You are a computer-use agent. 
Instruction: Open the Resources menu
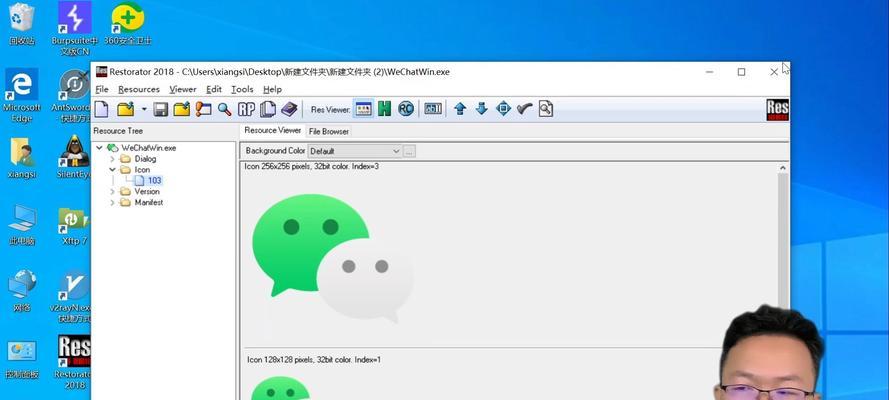[139, 90]
